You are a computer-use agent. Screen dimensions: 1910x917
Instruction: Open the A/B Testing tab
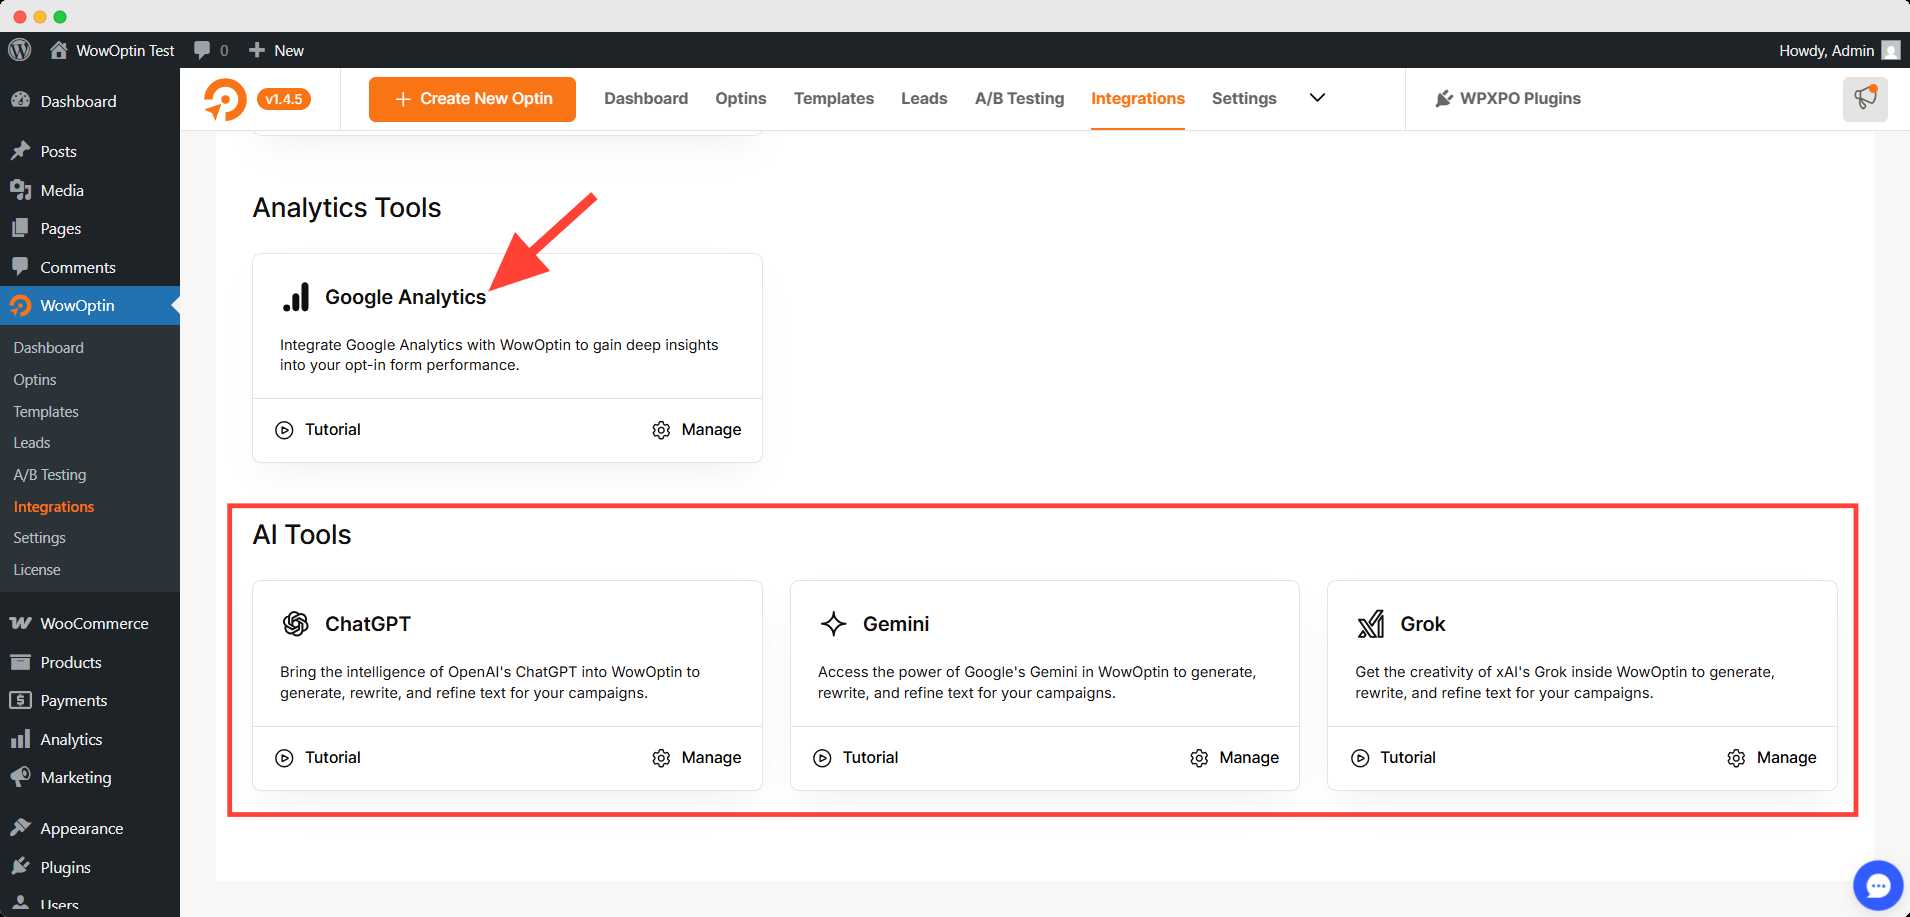[x=1019, y=98]
